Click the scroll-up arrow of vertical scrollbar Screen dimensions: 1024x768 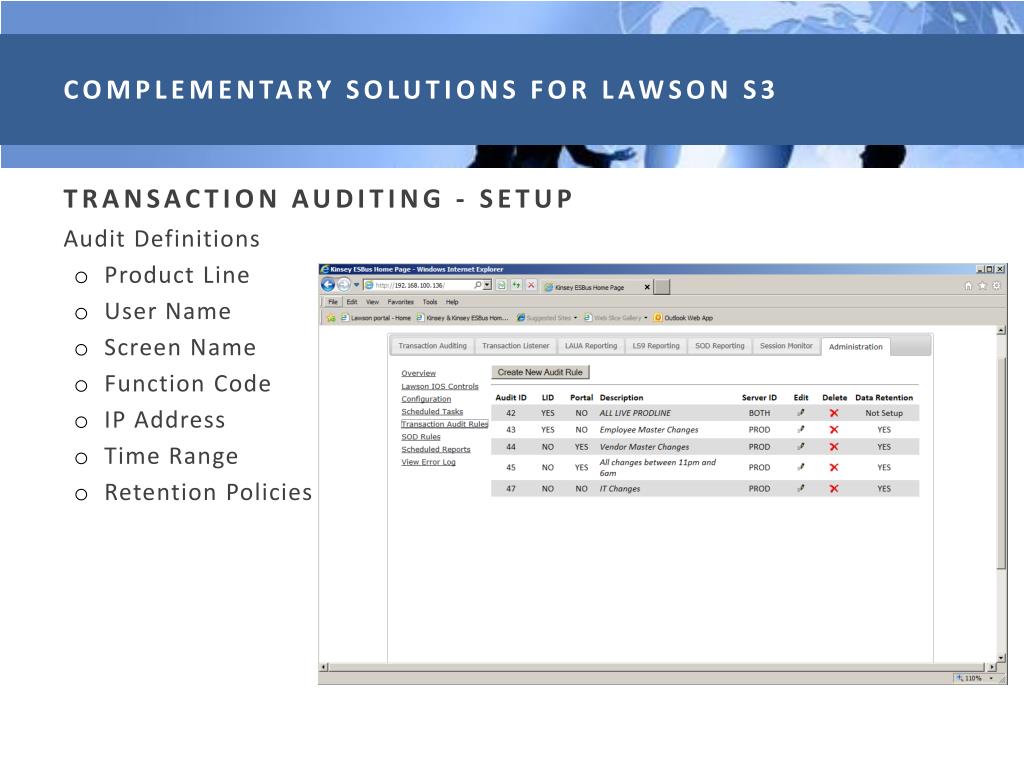(1001, 331)
